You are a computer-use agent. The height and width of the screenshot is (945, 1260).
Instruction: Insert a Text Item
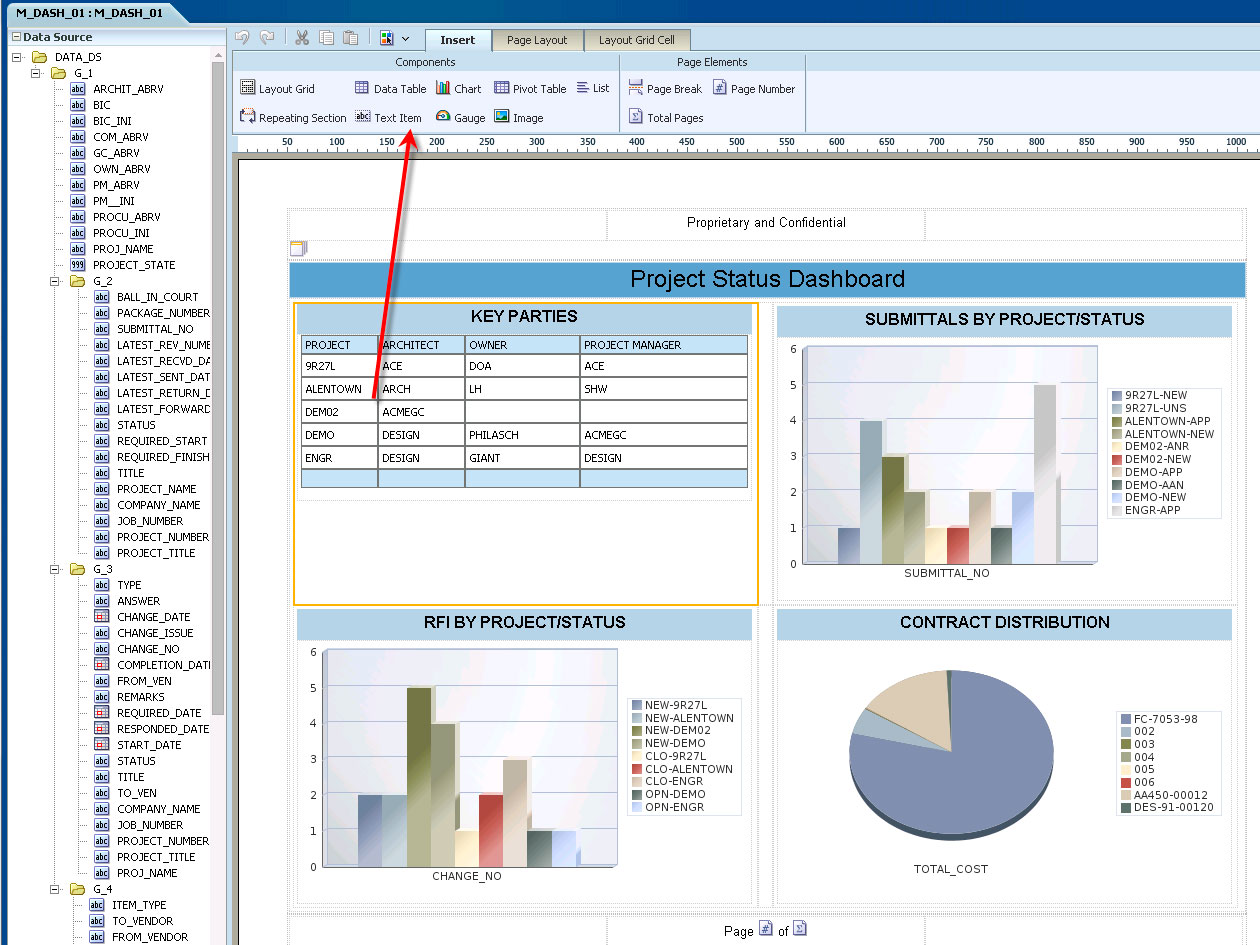(x=388, y=117)
